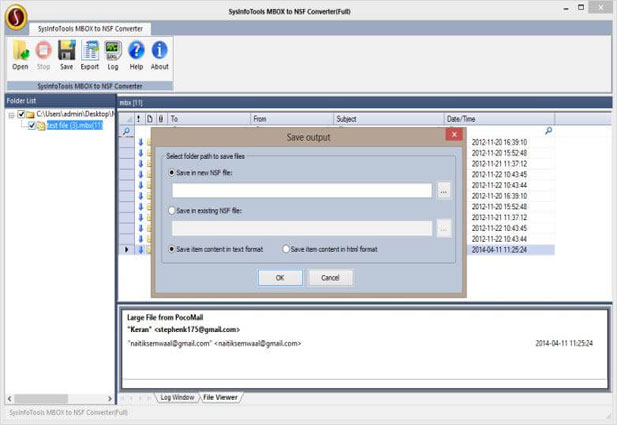Click sender stephenk175@gmail.com in preview
The height and width of the screenshot is (425, 617).
pyautogui.click(x=183, y=329)
